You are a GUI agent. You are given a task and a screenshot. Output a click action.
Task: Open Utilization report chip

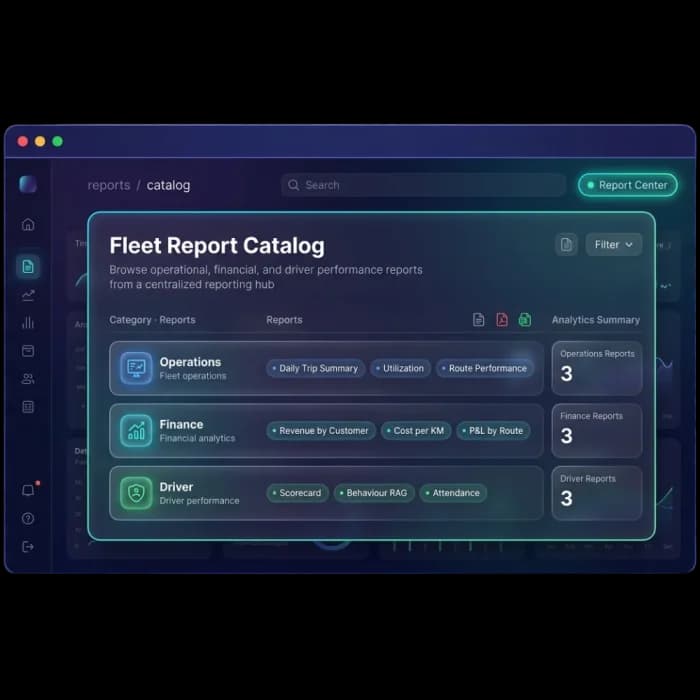400,368
